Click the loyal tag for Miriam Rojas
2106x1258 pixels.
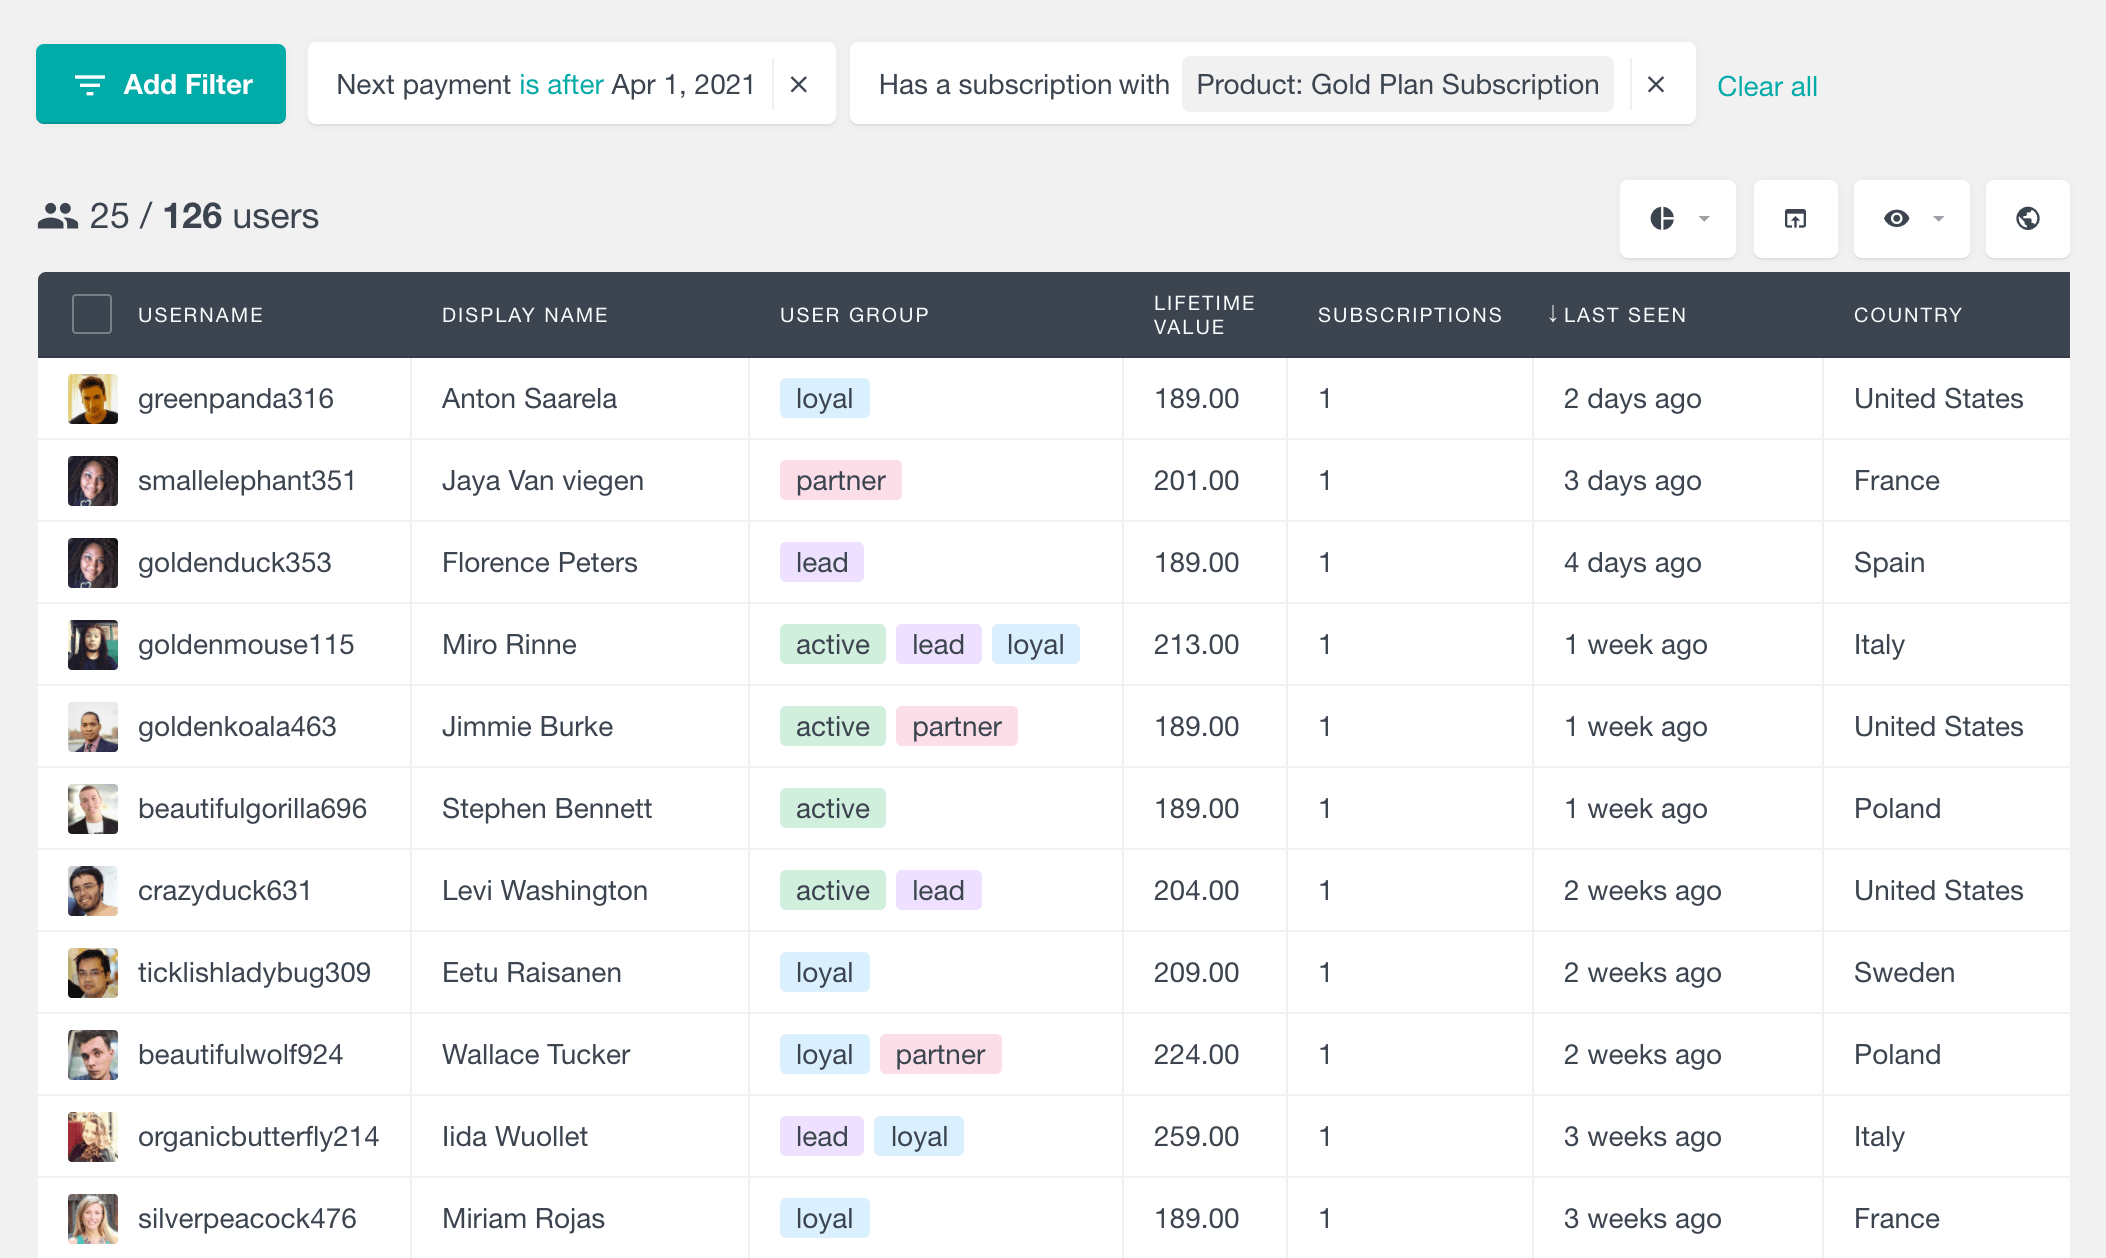point(825,1218)
